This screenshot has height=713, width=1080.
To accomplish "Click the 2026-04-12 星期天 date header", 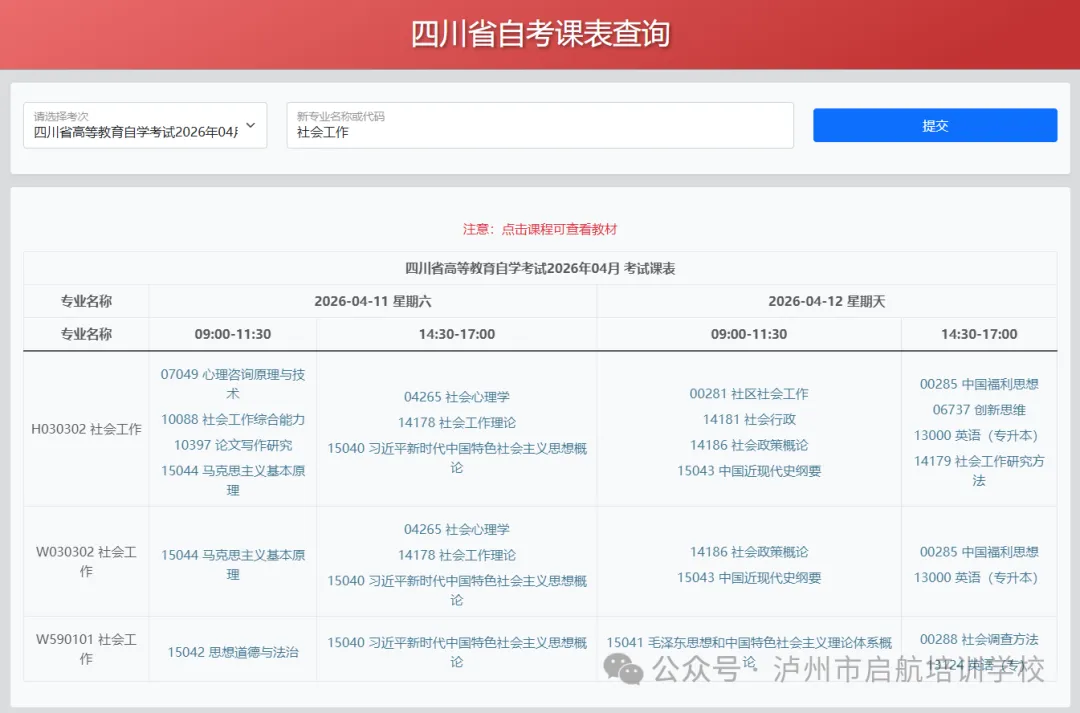I will pyautogui.click(x=827, y=302).
